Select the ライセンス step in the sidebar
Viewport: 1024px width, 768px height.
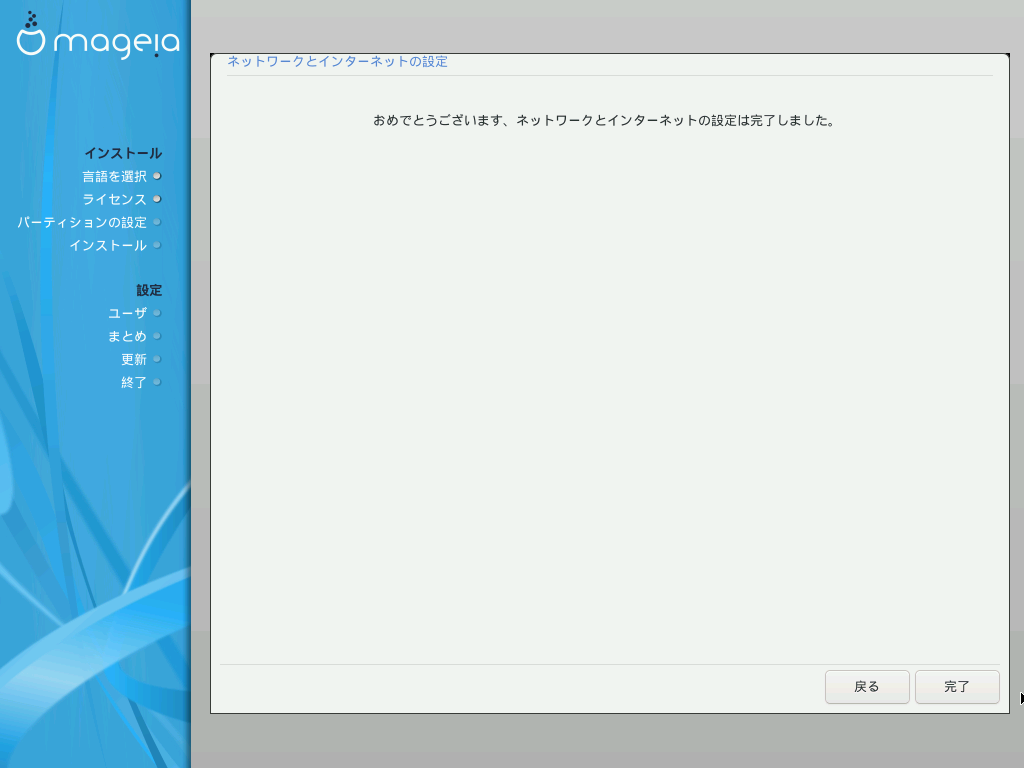(114, 199)
